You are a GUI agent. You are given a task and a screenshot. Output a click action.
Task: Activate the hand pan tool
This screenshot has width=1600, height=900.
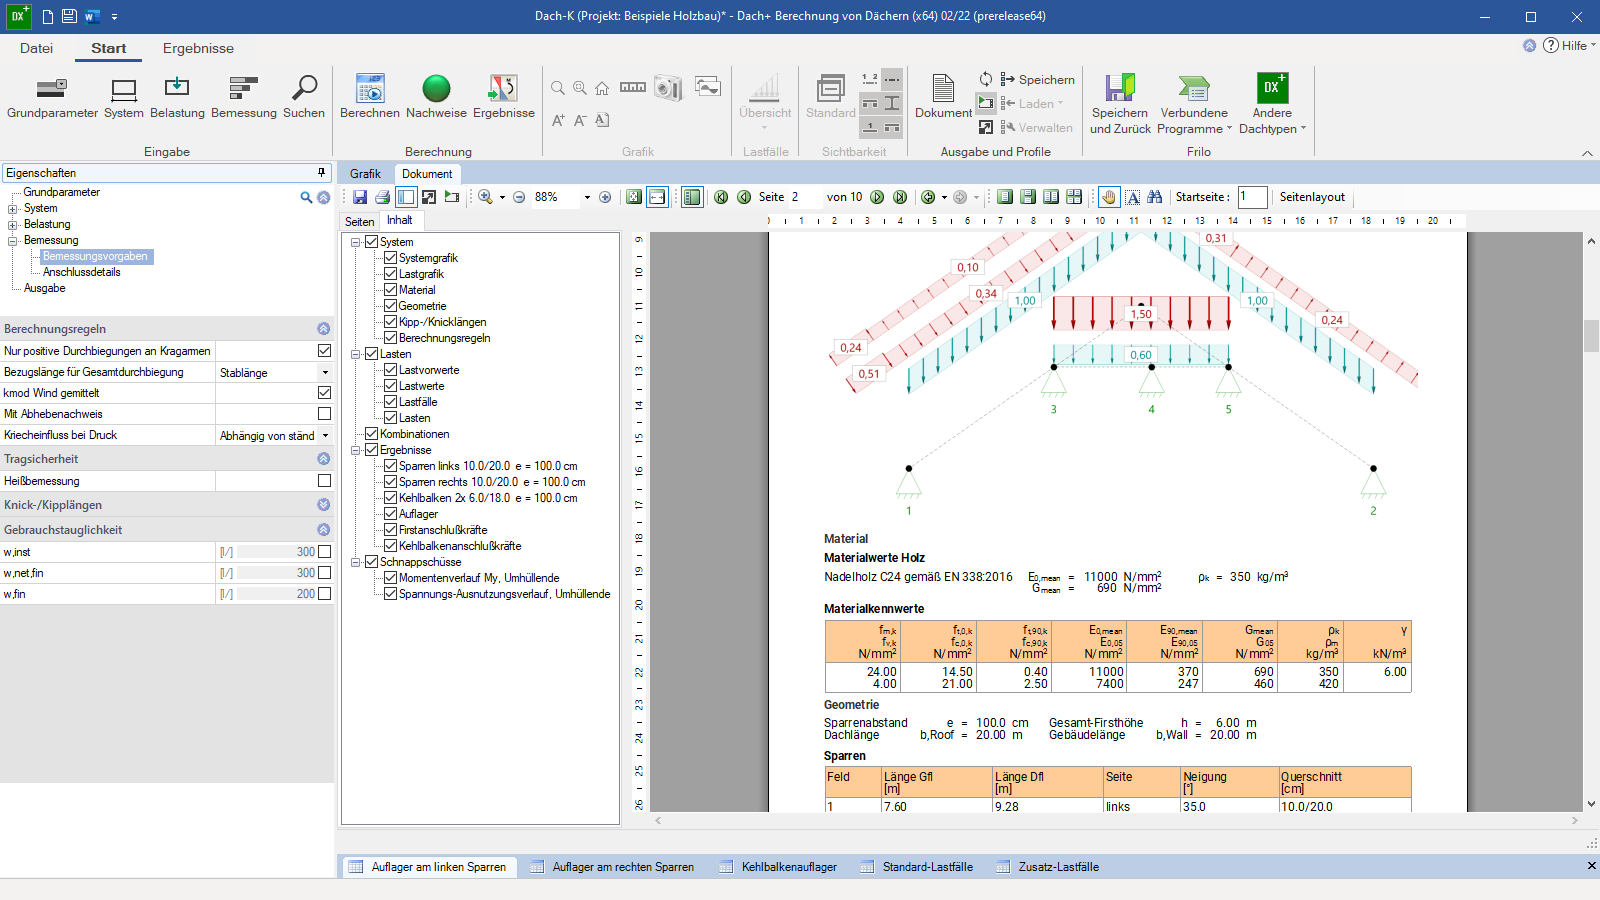pos(1109,197)
